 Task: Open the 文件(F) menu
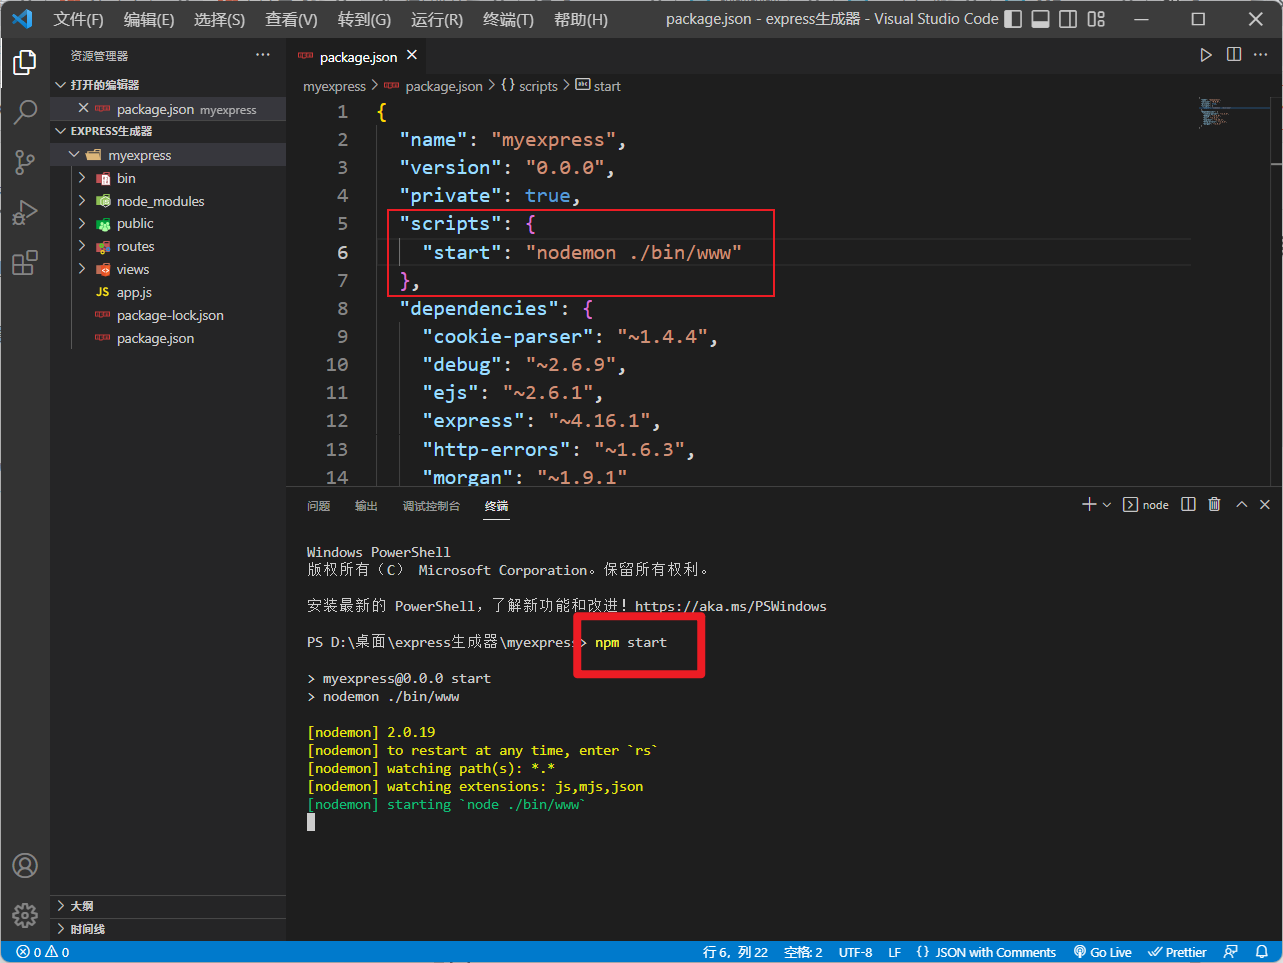click(x=78, y=19)
